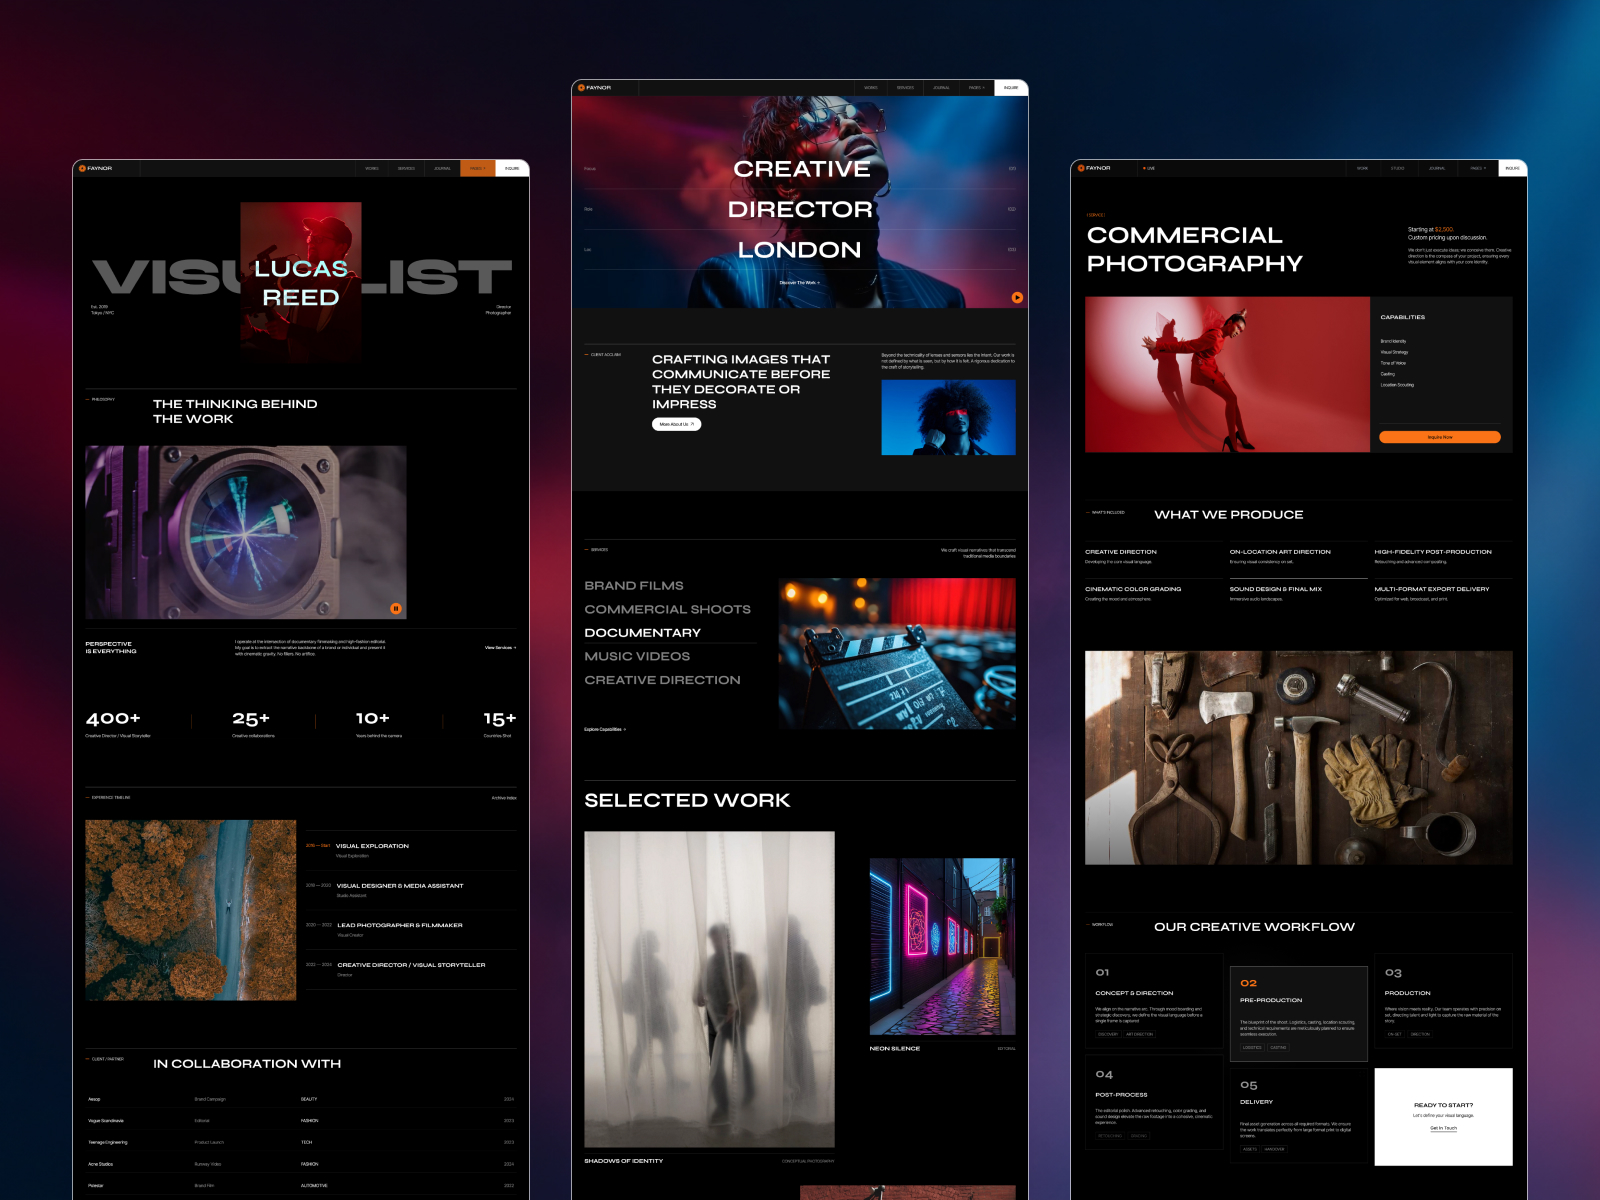Click the 04 Post-Process workflow card
1600x1200 pixels.
1154,1102
